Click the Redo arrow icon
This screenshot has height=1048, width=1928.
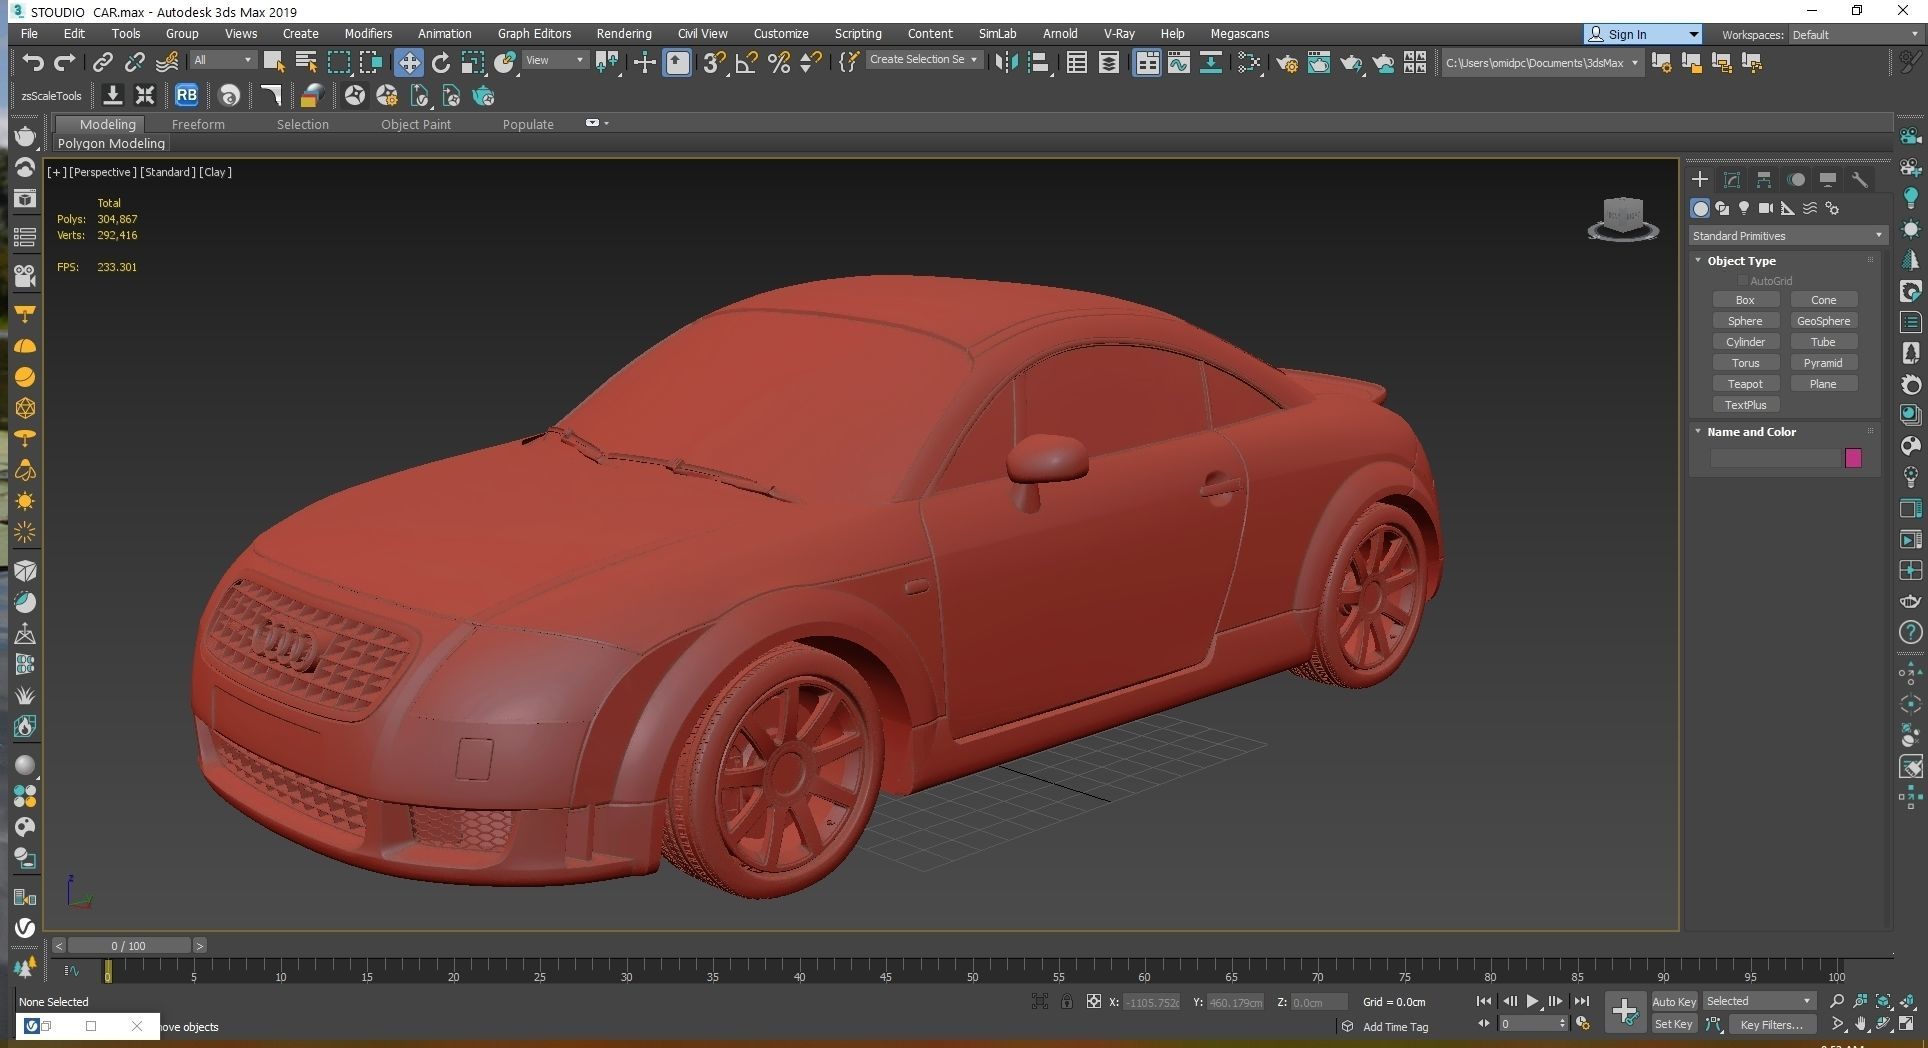coord(65,62)
